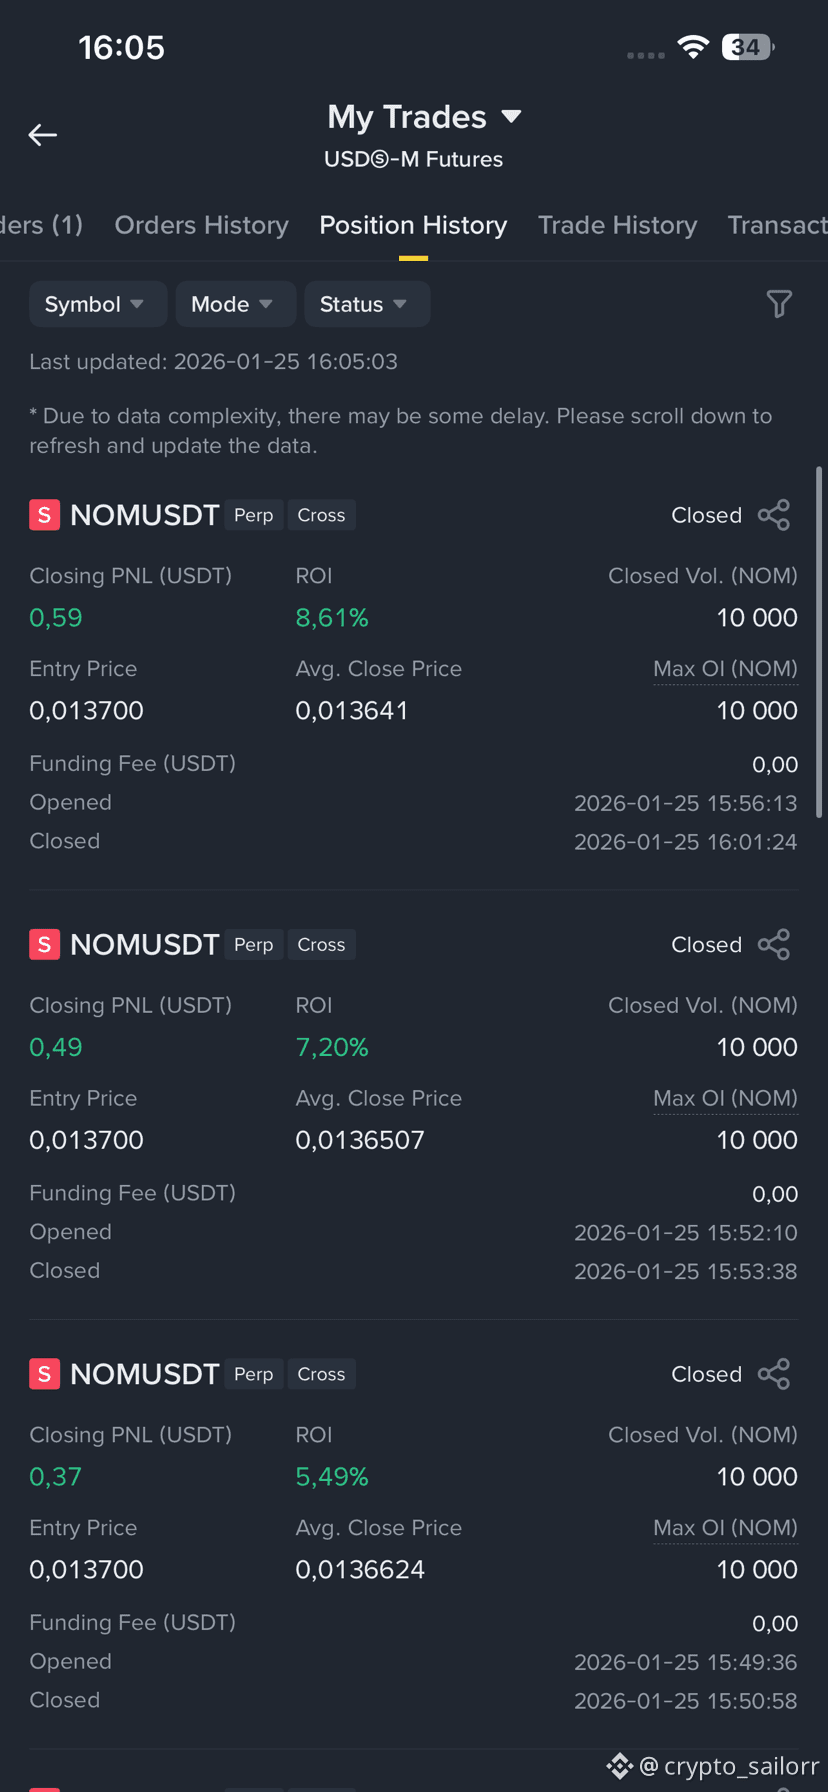This screenshot has height=1792, width=828.
Task: Share the first NOMUSDT position with 8,61% ROI
Action: pos(774,515)
